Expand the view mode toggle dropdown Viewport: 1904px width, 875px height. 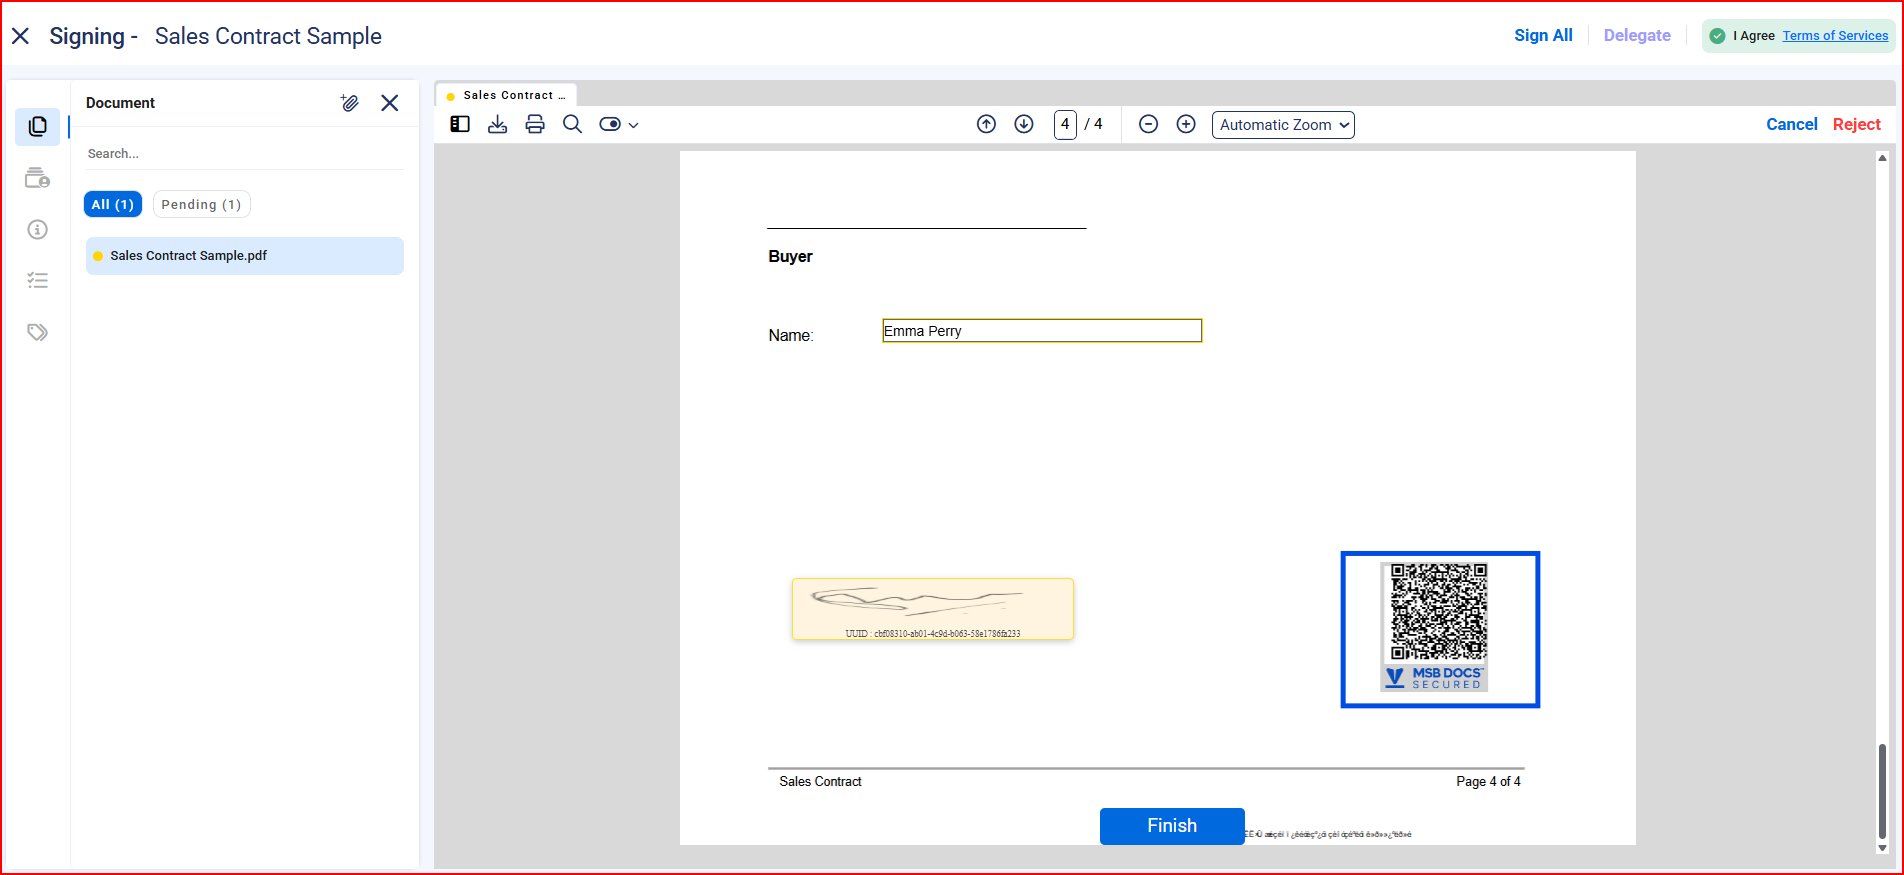[x=619, y=124]
